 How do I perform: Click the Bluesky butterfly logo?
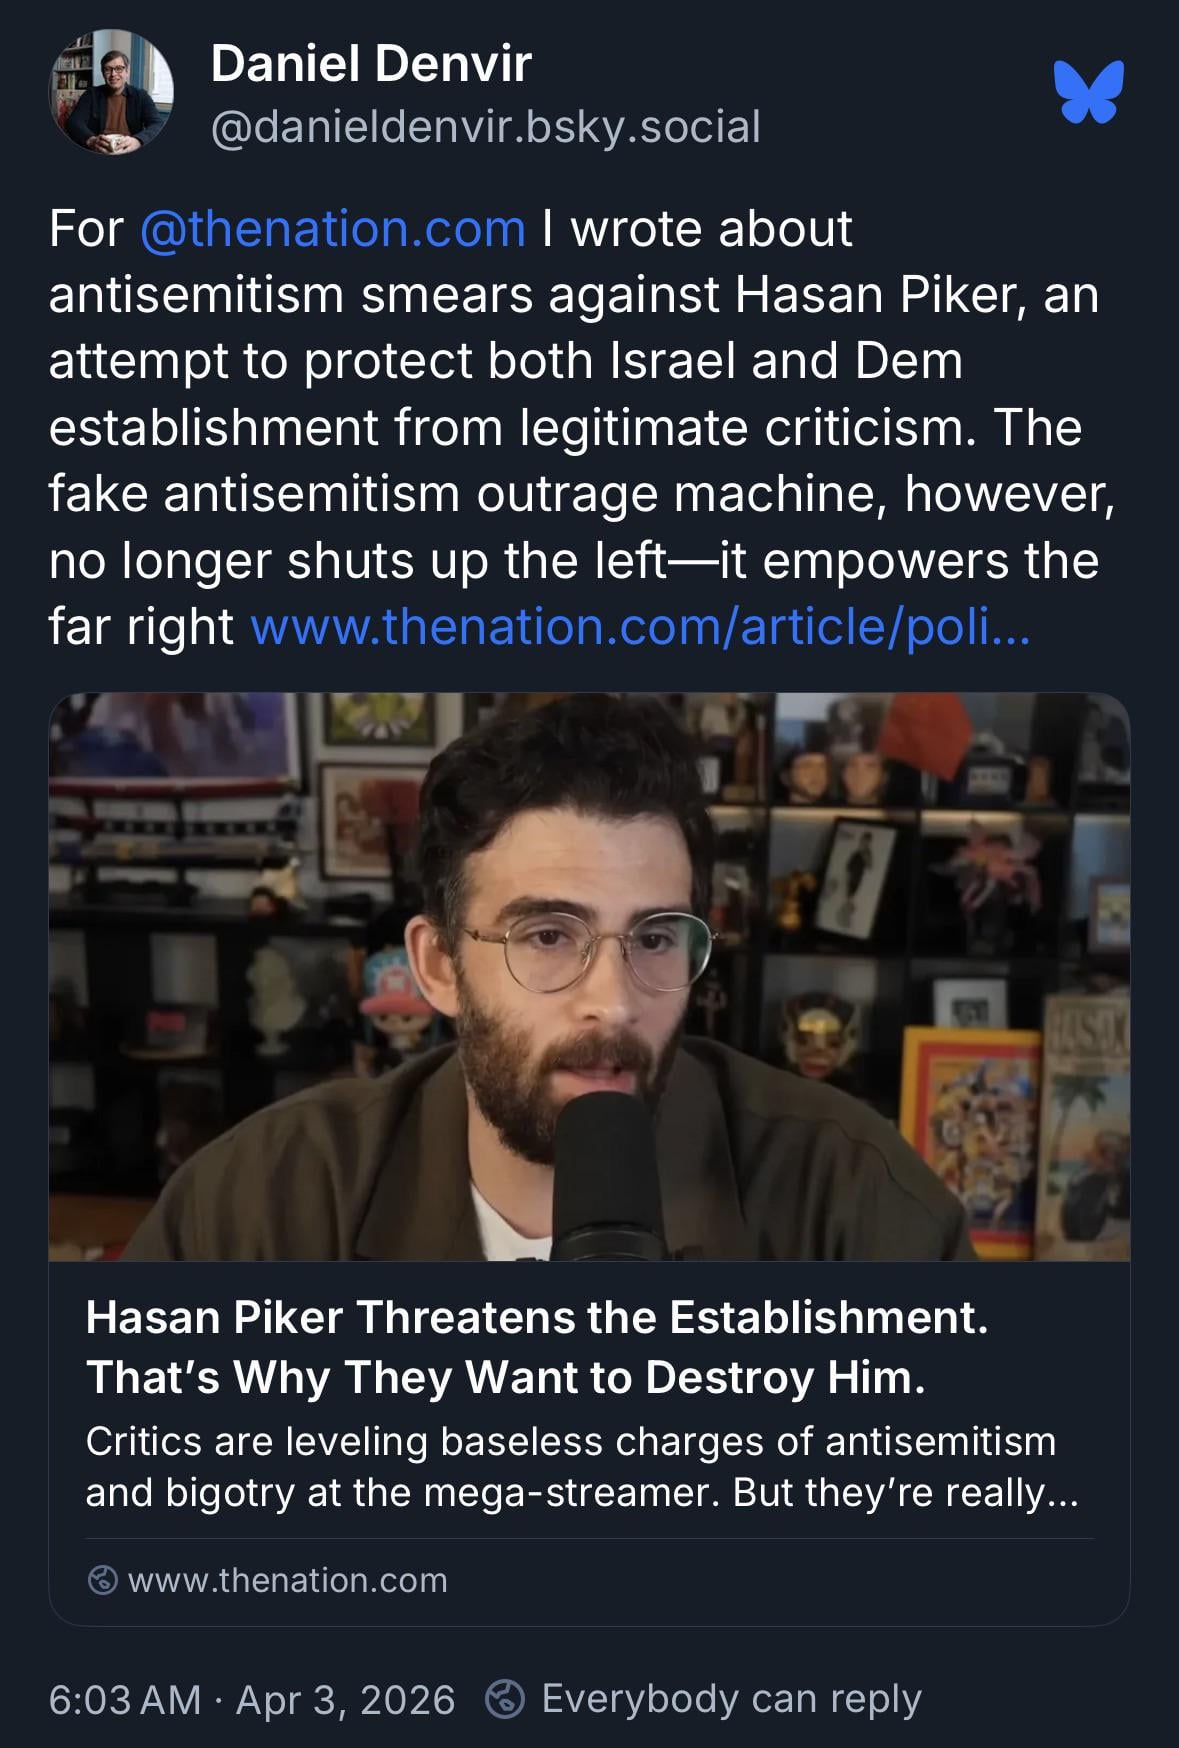pos(1089,92)
